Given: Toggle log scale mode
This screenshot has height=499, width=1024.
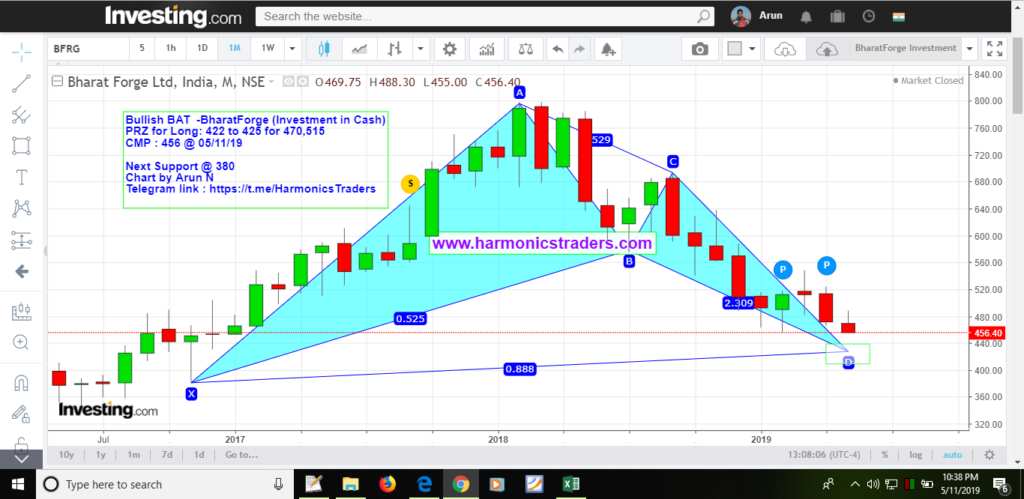Looking at the screenshot, I should [916, 455].
